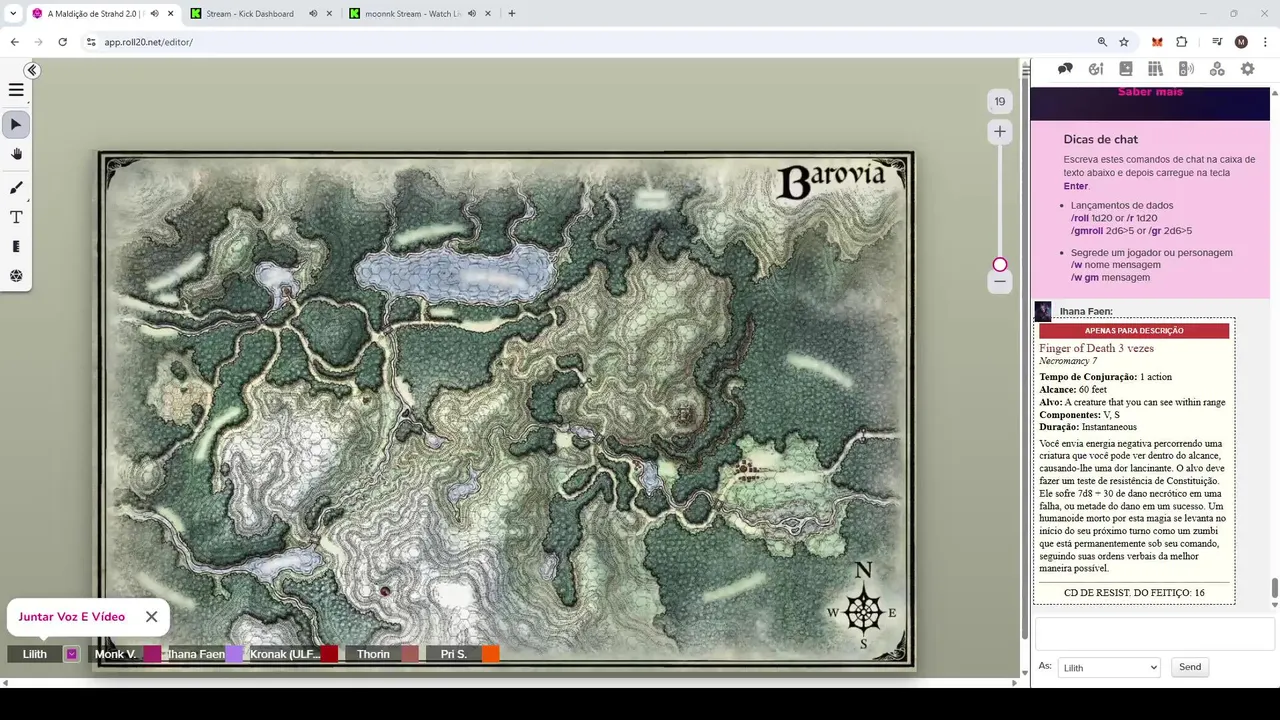Click Juntar Voz E Vídeo link
Screen dimensions: 1280x720
[x=72, y=617]
